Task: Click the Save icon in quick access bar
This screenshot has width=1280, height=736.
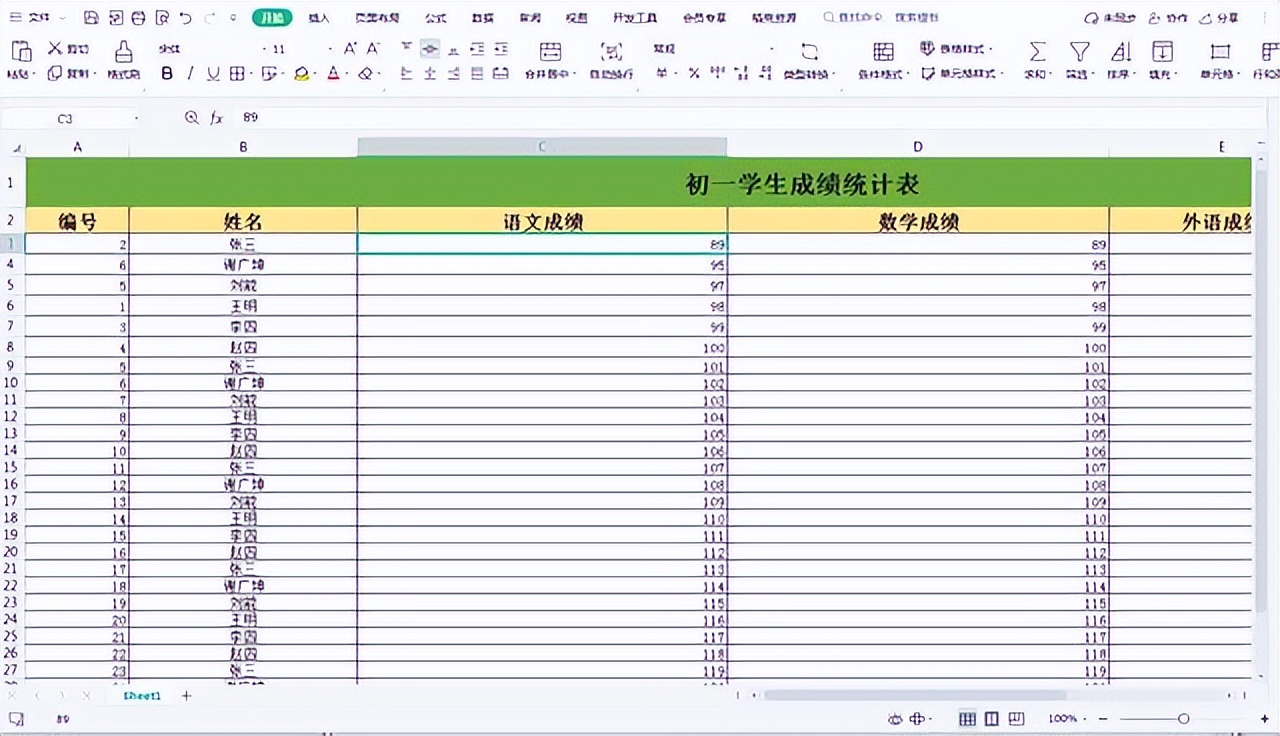Action: [91, 18]
